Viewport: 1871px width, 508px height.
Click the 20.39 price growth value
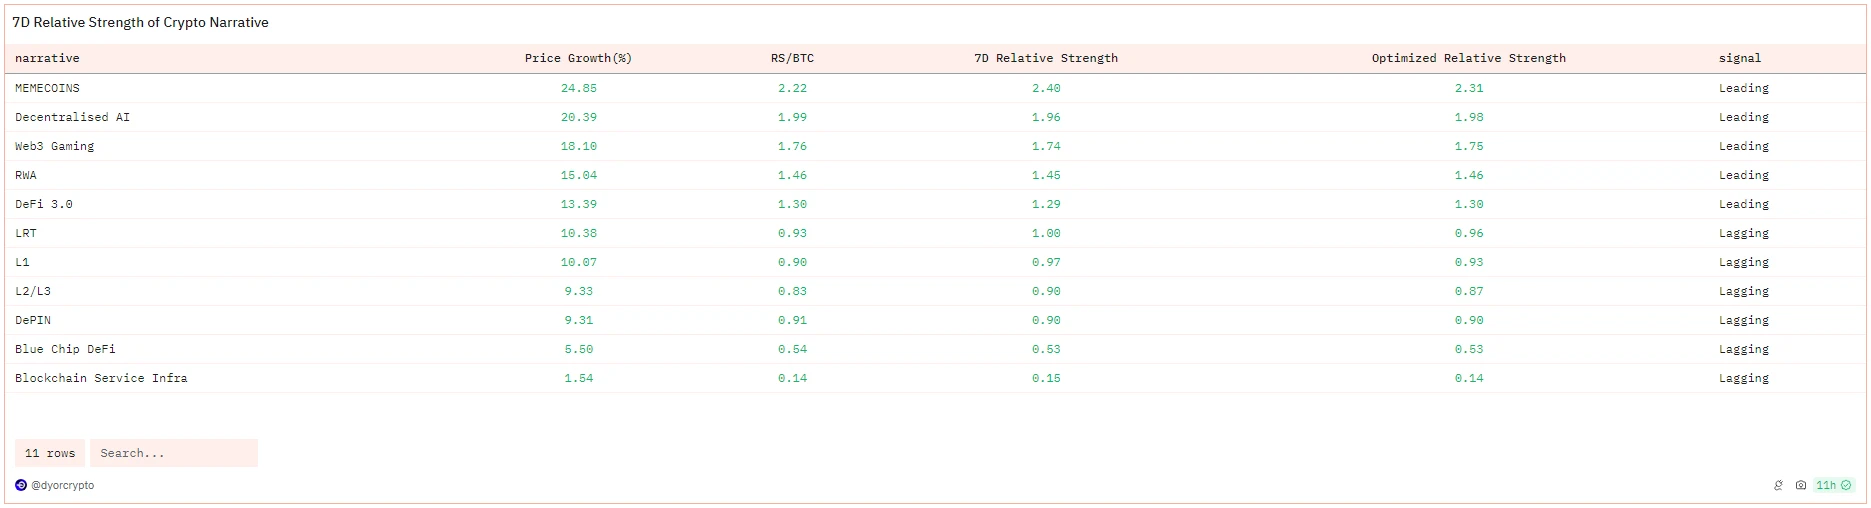pos(578,117)
